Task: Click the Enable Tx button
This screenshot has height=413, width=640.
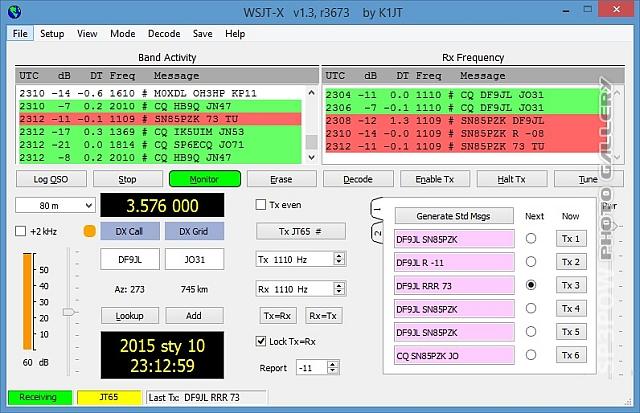Action: (434, 179)
